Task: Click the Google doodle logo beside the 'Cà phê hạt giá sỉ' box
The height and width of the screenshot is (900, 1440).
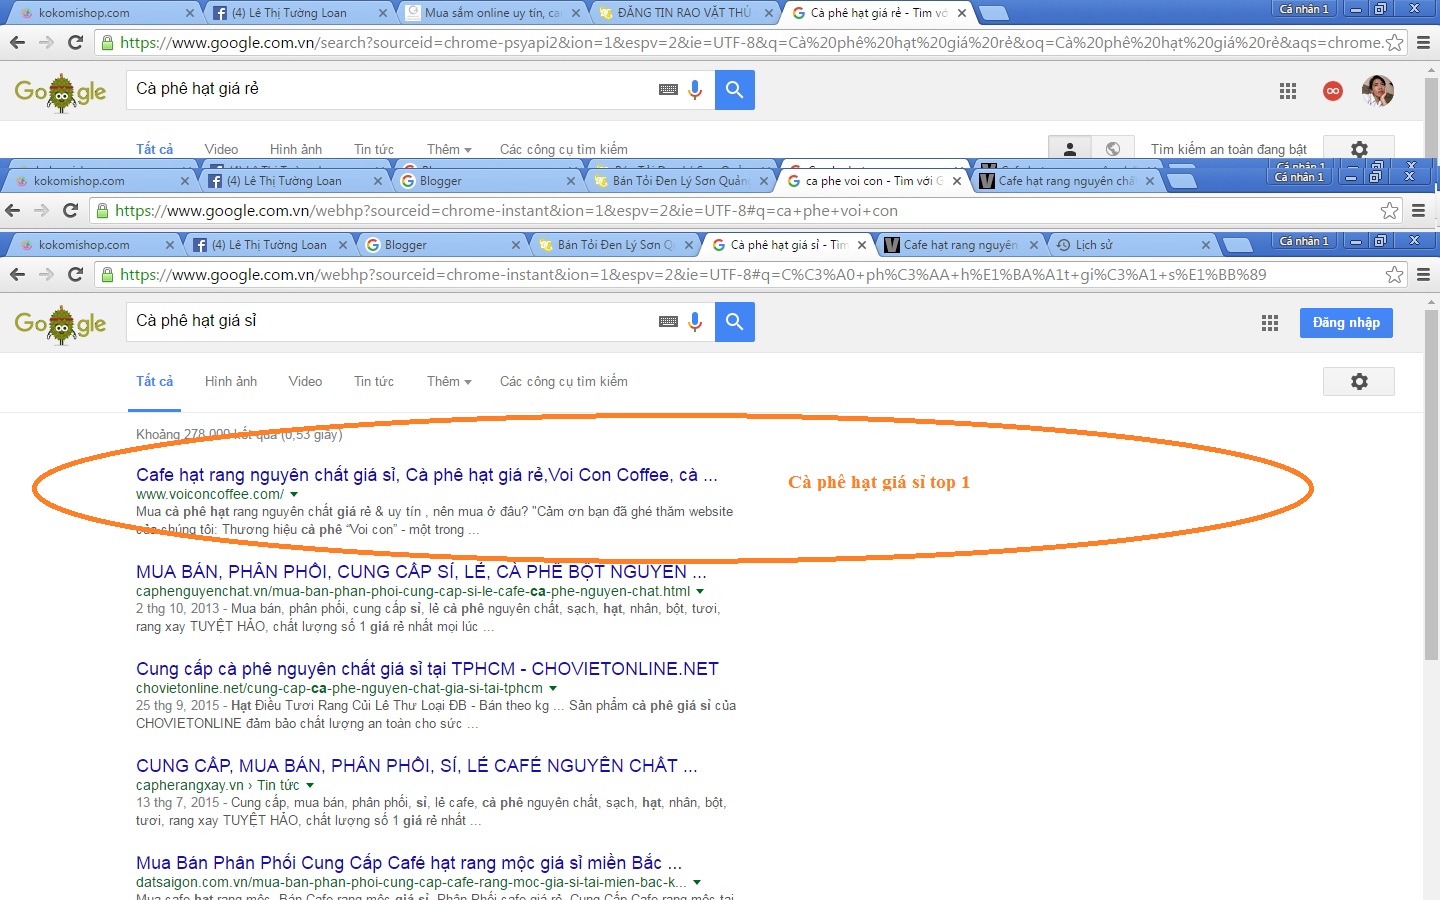Action: tap(61, 324)
